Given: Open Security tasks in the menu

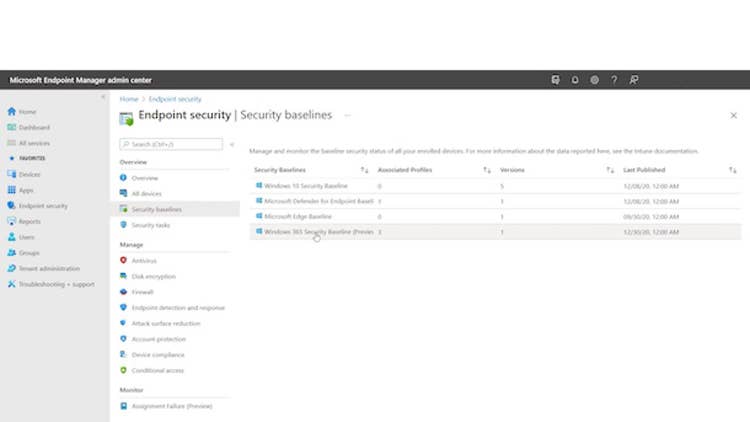Looking at the screenshot, I should click(150, 225).
